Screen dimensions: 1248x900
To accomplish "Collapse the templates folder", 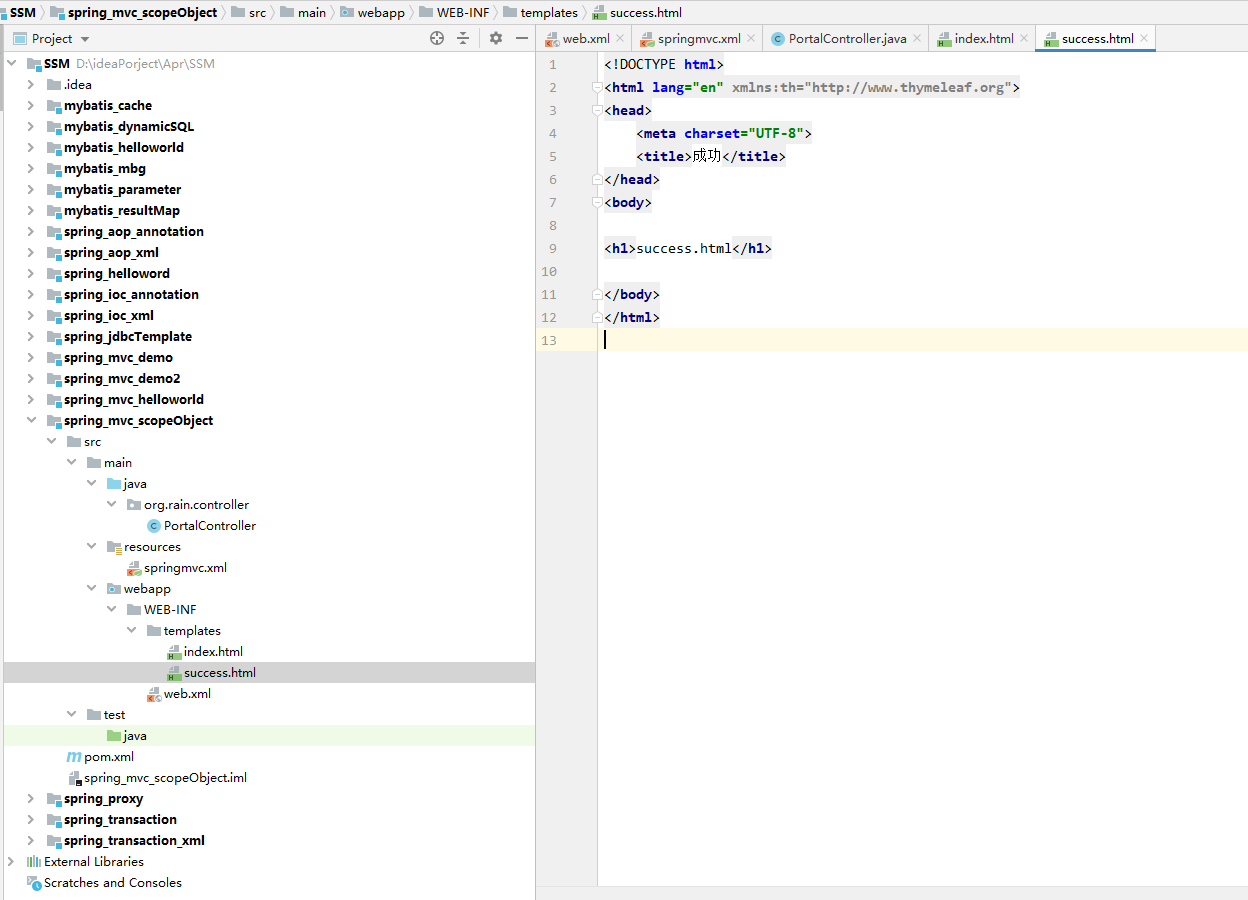I will pos(131,631).
